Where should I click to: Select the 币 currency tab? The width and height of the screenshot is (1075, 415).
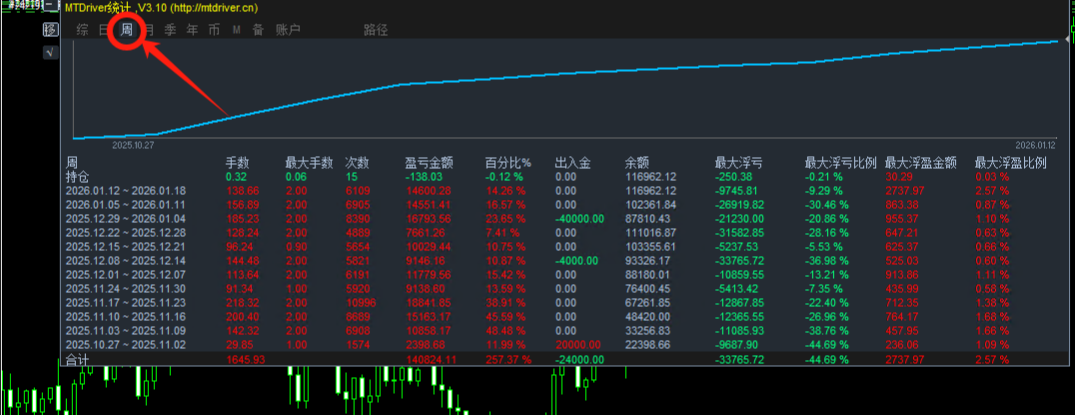pyautogui.click(x=214, y=30)
